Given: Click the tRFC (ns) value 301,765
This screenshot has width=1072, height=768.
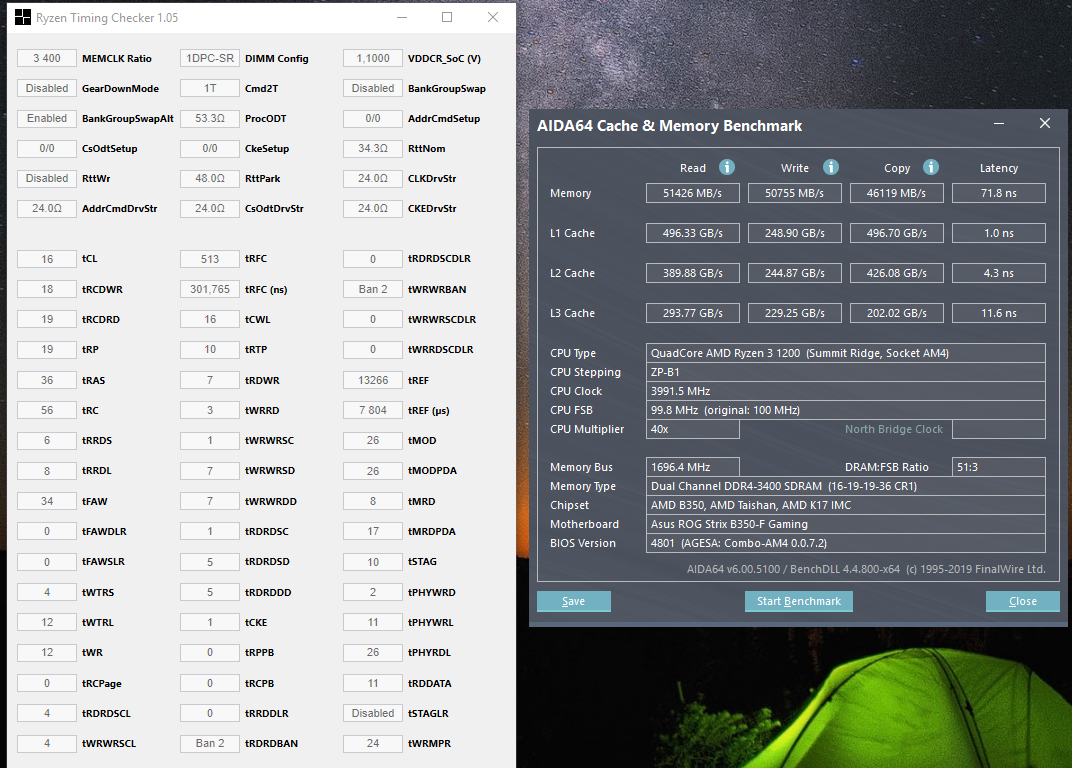Looking at the screenshot, I should (210, 289).
